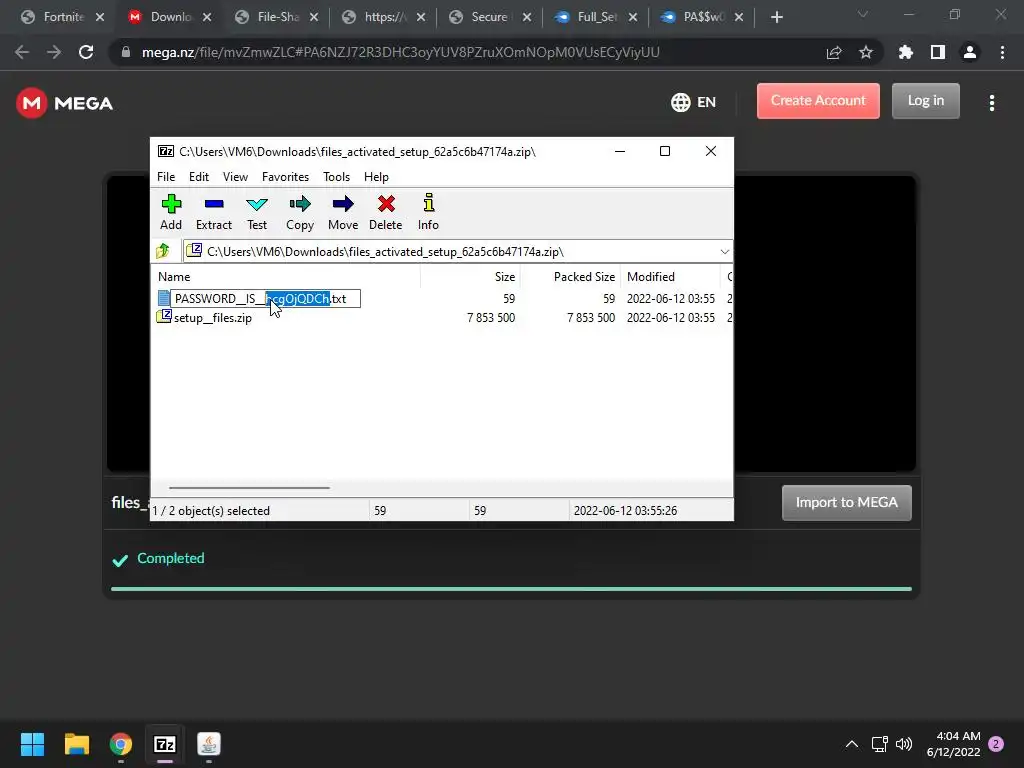Click inside the filename rename field
Image resolution: width=1024 pixels, height=768 pixels.
pos(266,298)
